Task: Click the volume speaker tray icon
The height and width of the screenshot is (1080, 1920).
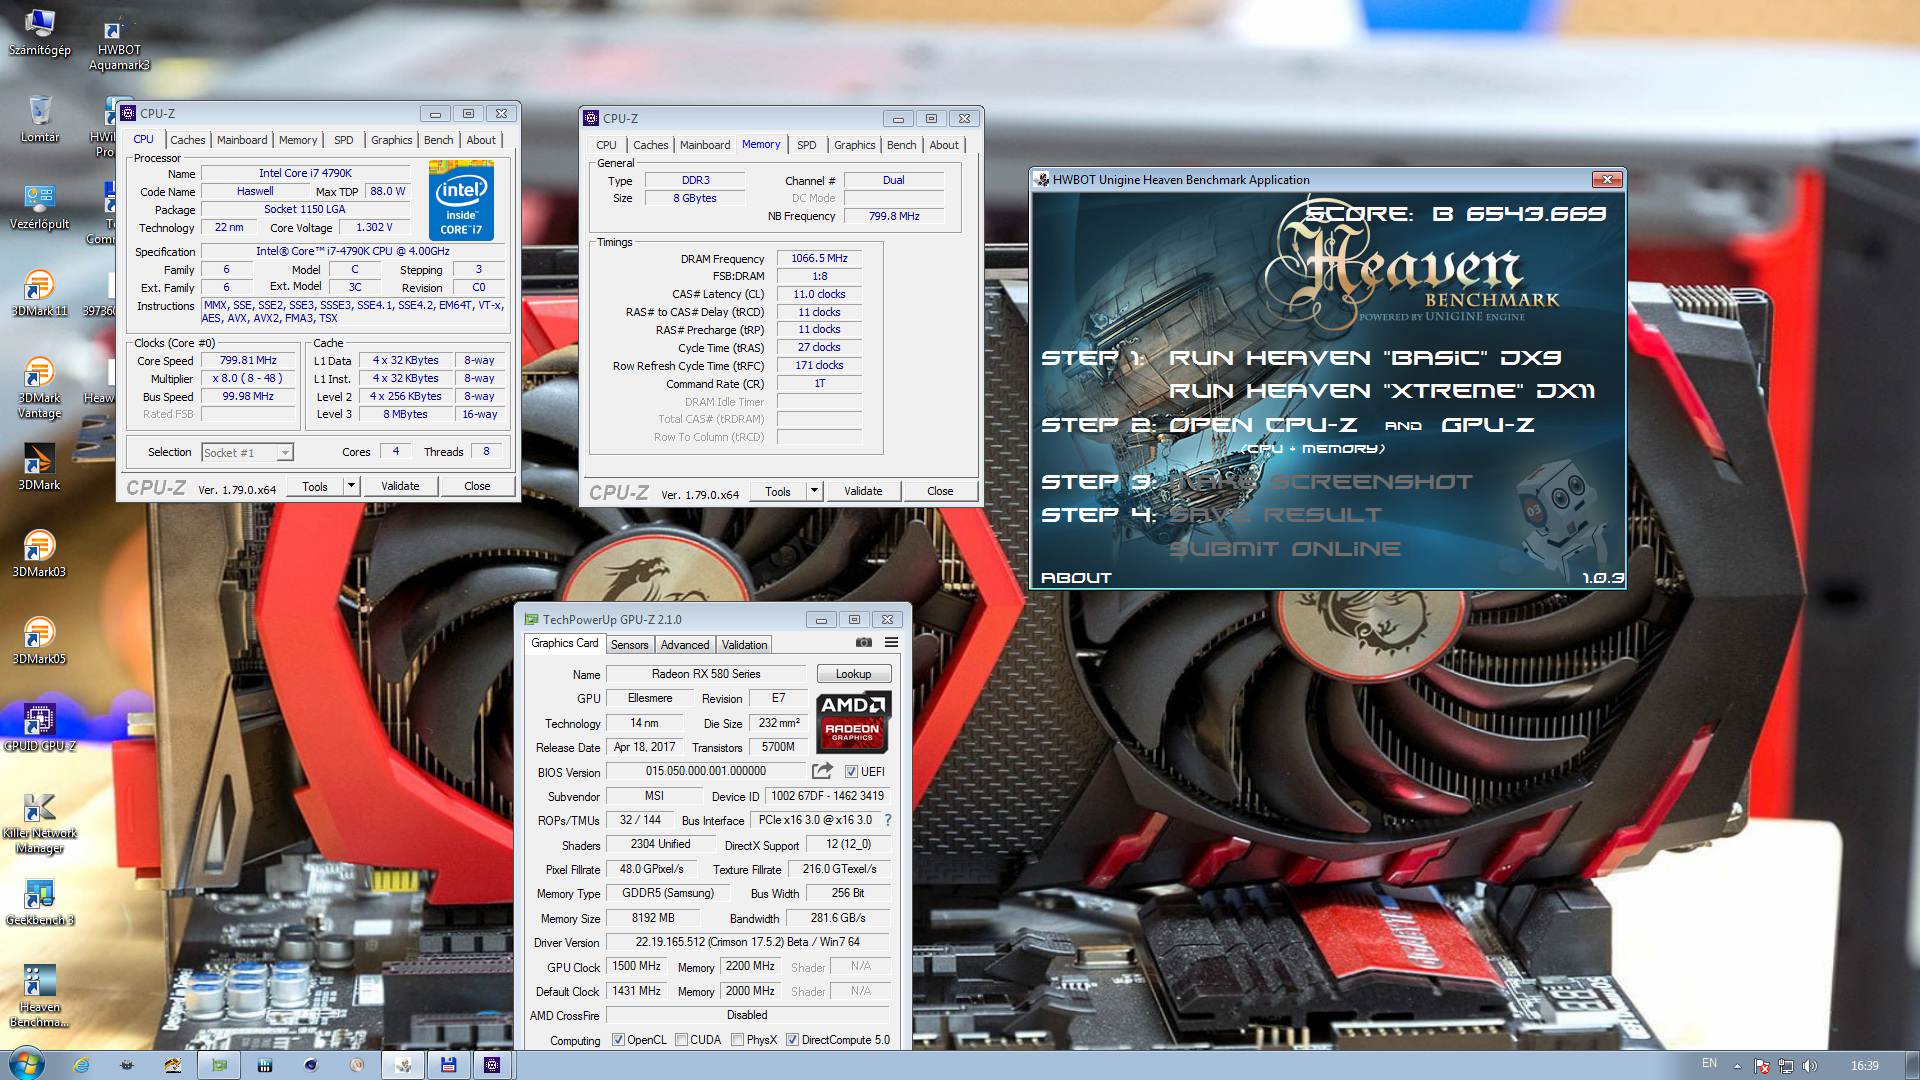Action: click(1810, 1066)
